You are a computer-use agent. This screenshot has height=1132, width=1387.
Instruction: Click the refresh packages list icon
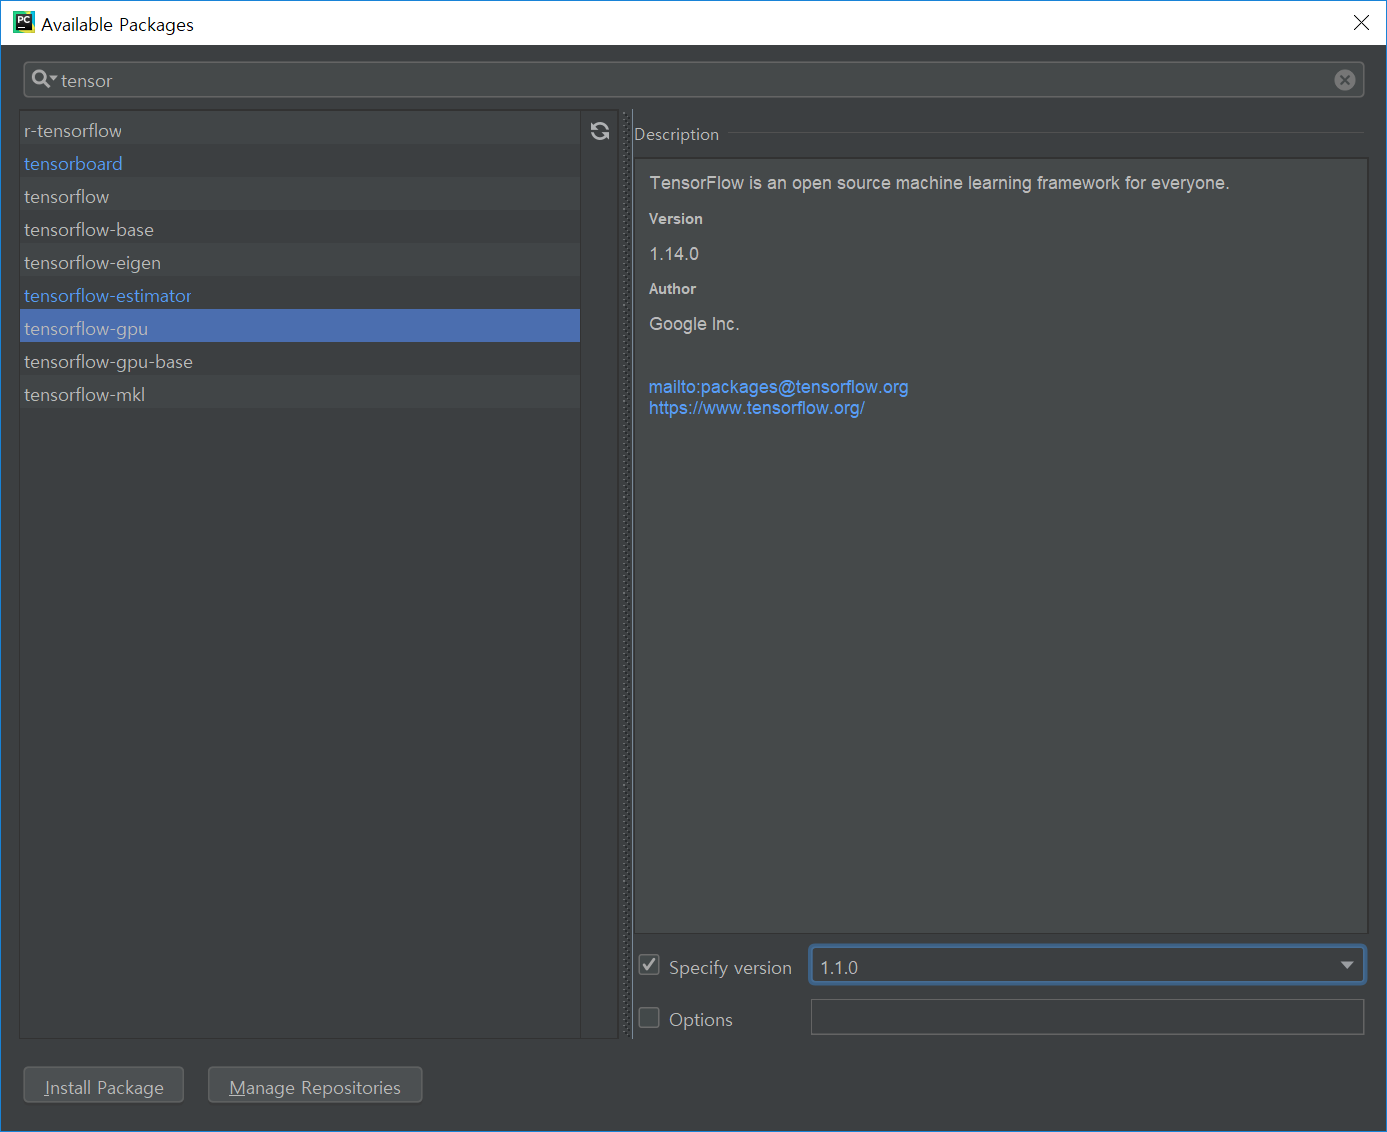600,131
